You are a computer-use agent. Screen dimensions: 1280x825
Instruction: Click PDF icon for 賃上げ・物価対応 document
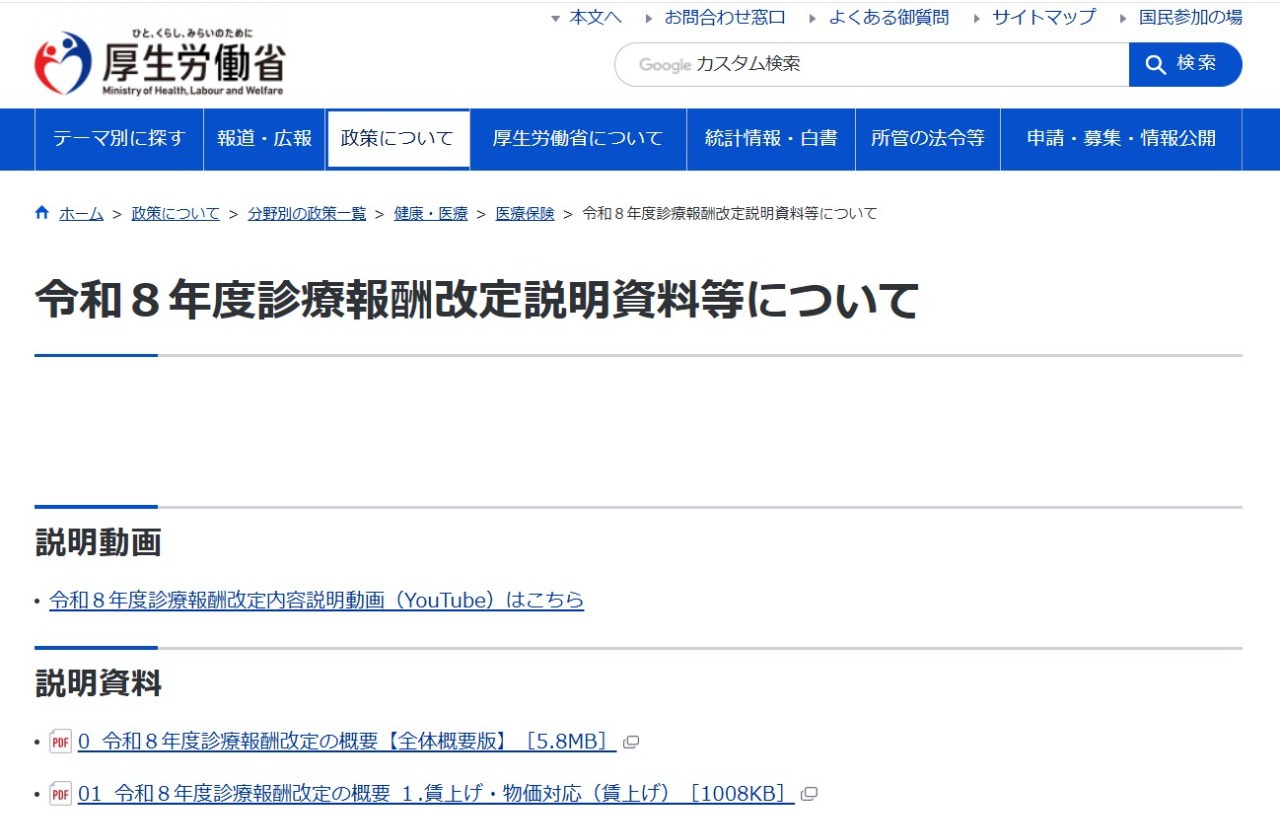61,795
